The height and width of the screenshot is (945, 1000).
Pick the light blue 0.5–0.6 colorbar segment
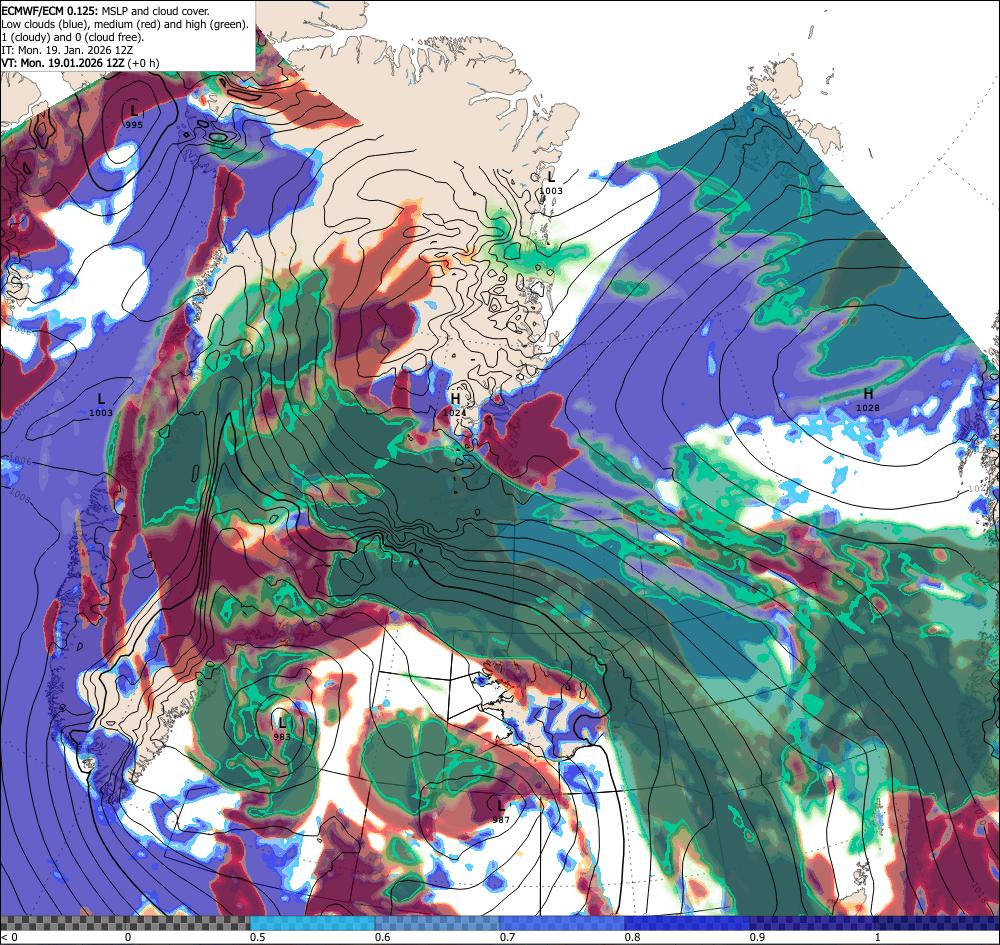[312, 923]
